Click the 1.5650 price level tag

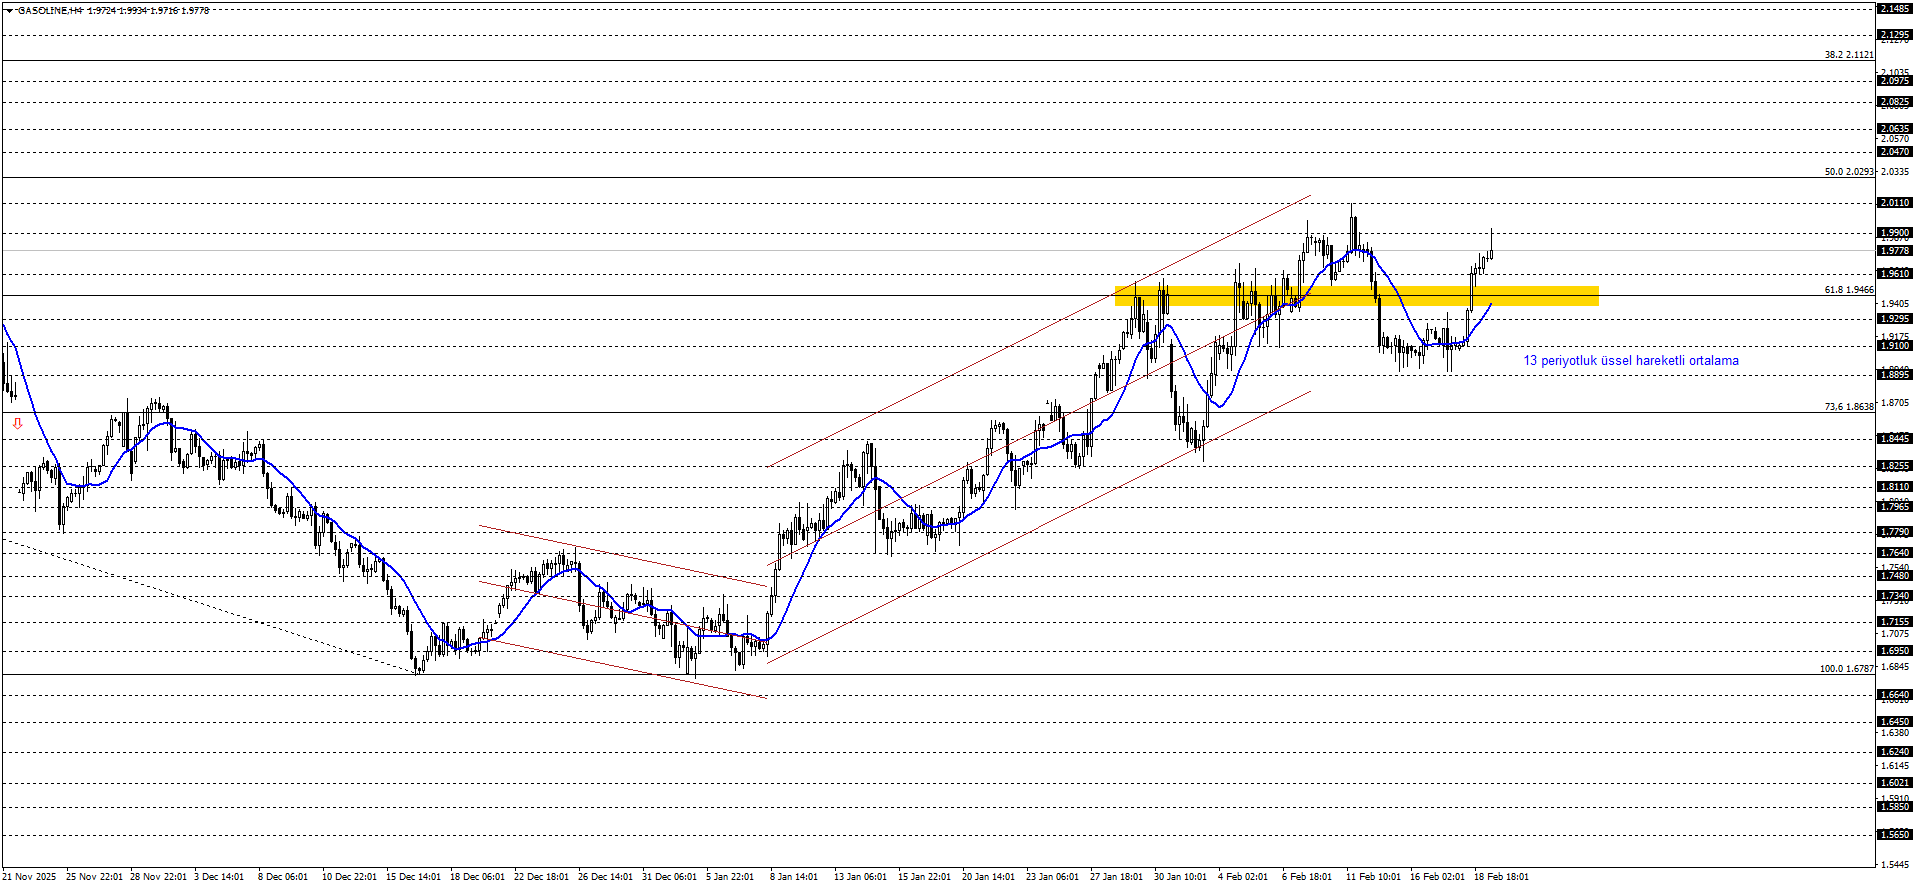[1894, 835]
